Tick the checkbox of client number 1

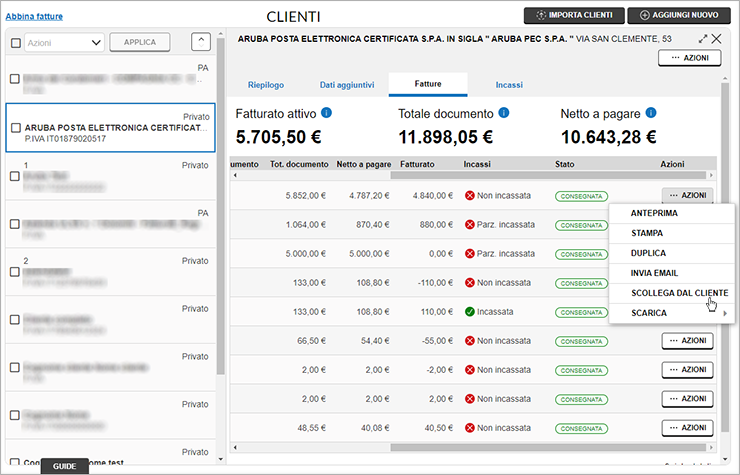click(x=15, y=176)
